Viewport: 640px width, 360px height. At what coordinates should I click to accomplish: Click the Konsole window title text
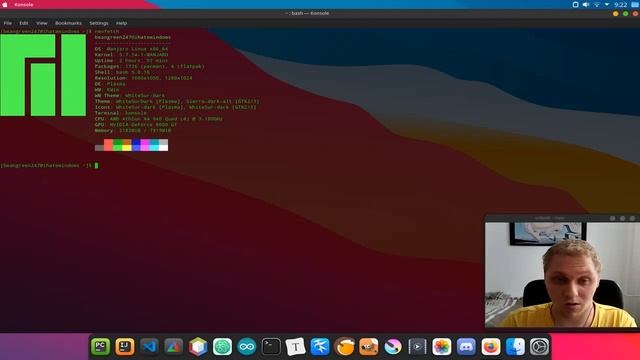pos(307,13)
